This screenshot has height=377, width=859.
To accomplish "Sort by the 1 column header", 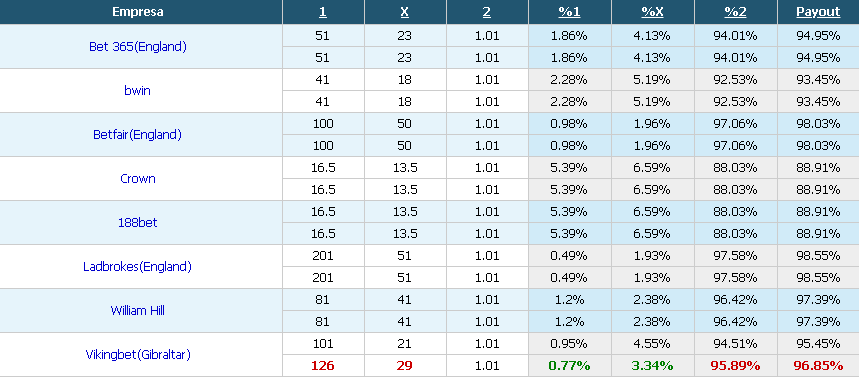I will [x=323, y=12].
